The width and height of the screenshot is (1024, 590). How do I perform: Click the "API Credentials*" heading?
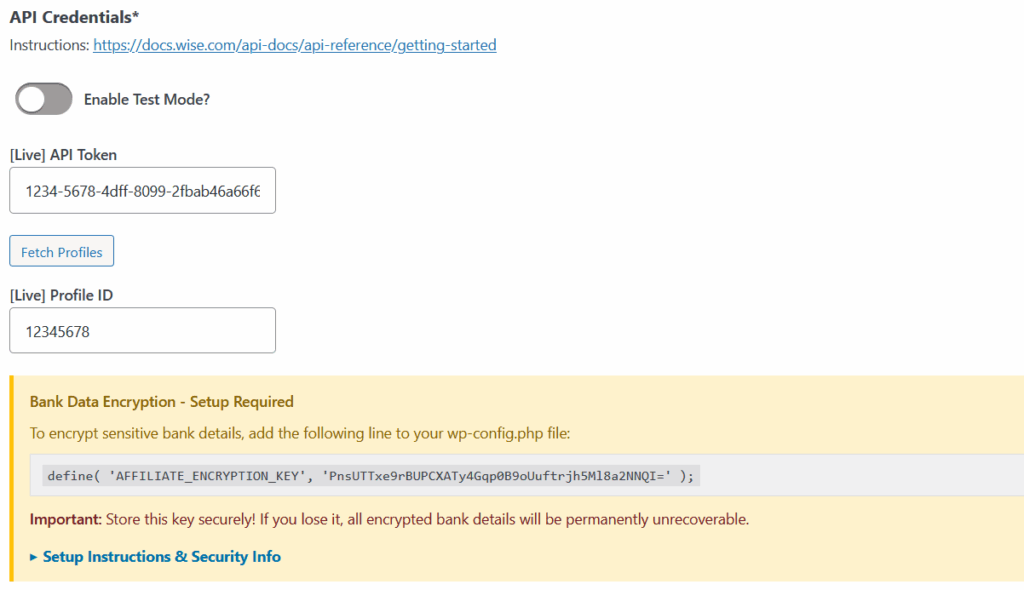coord(74,17)
